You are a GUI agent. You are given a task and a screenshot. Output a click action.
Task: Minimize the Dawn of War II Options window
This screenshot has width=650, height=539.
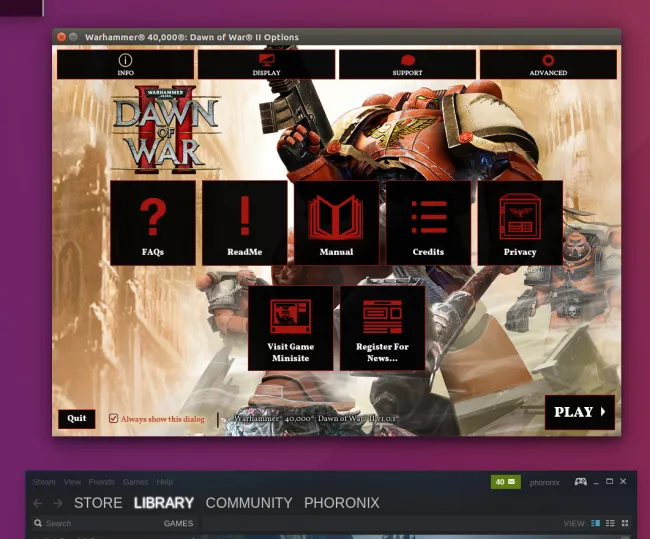click(x=73, y=37)
